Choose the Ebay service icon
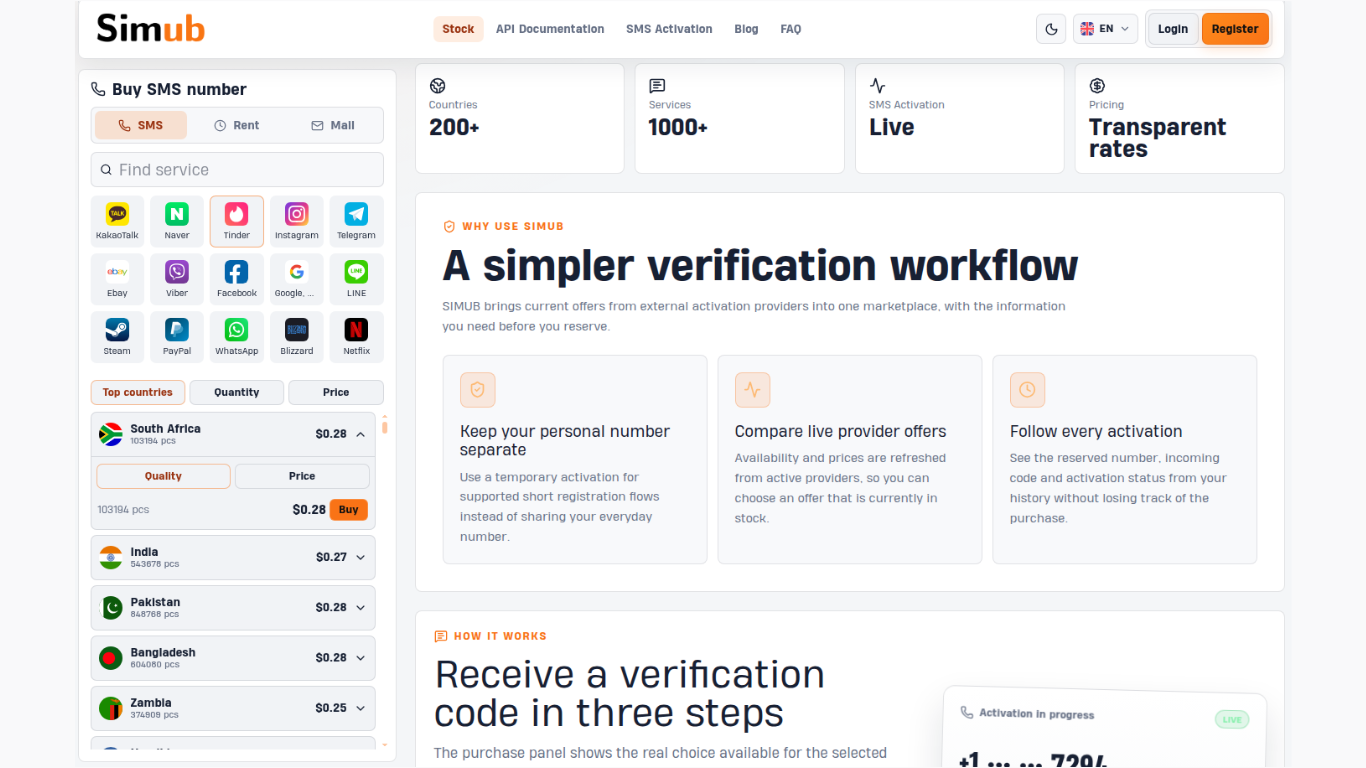 [117, 279]
